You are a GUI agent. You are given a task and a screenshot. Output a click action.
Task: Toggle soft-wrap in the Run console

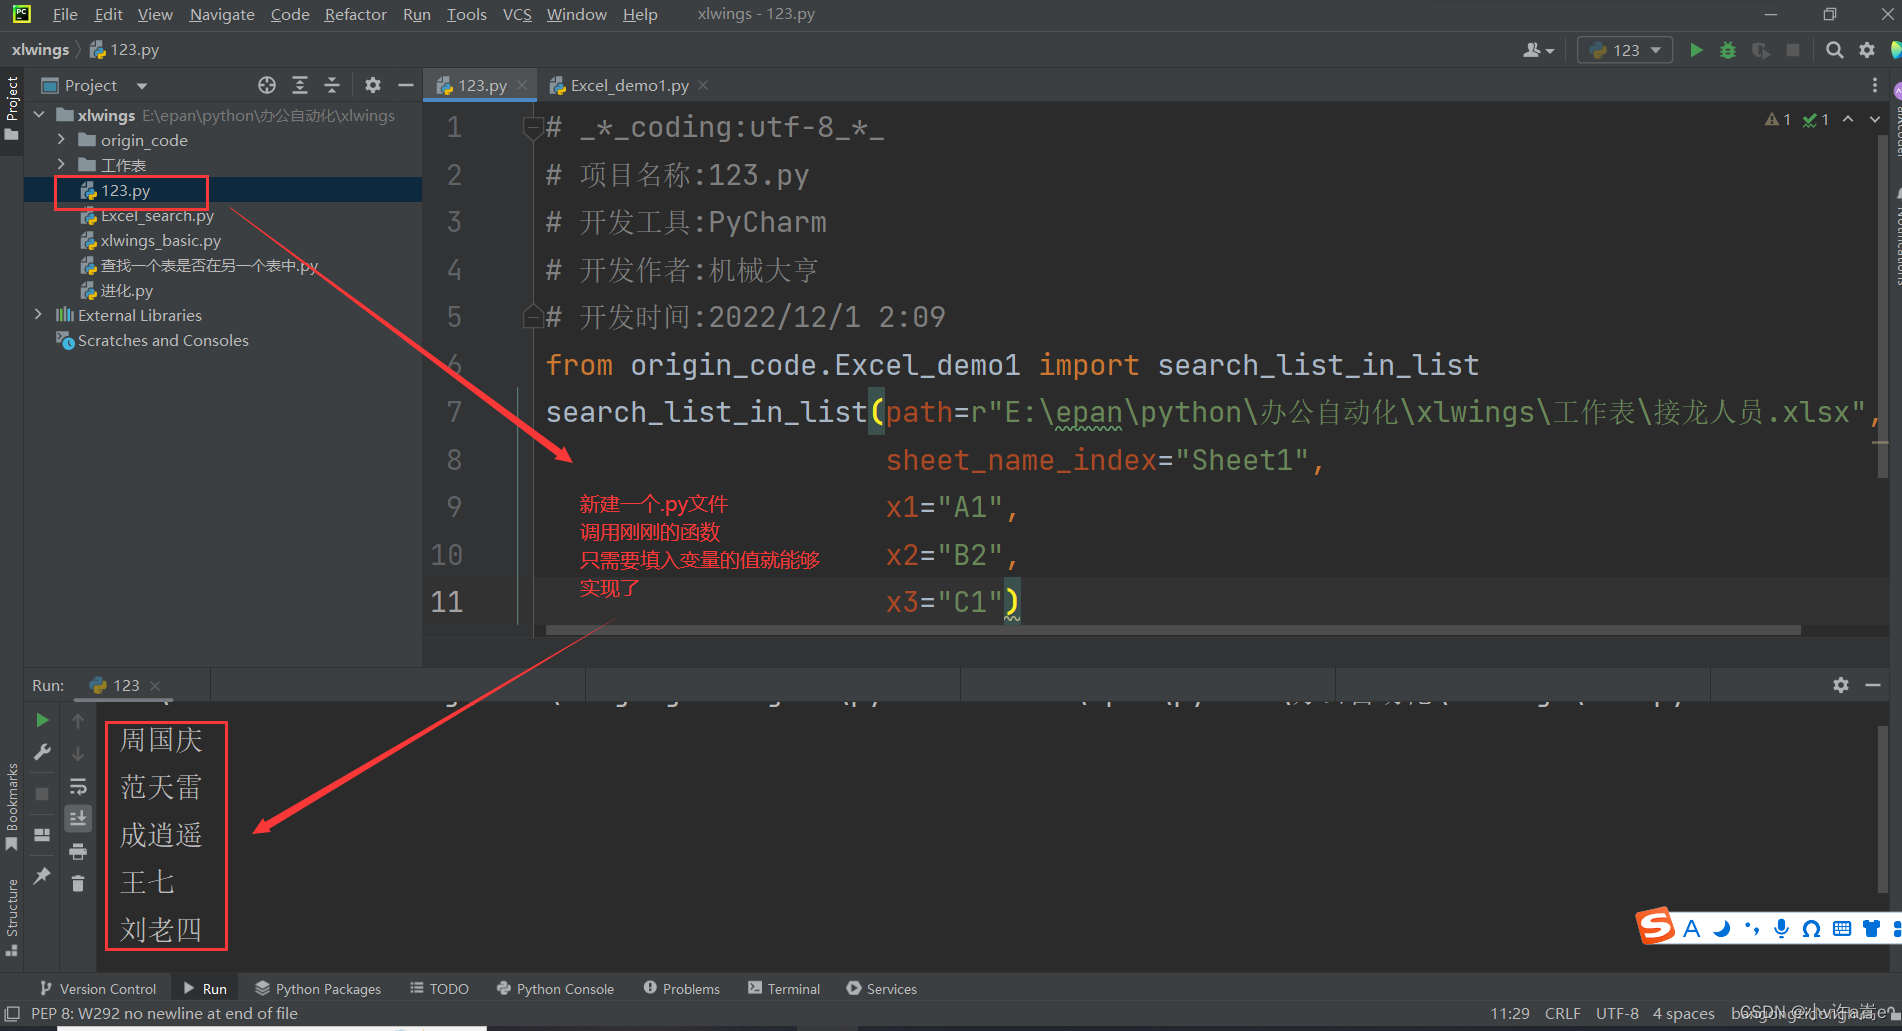point(78,786)
